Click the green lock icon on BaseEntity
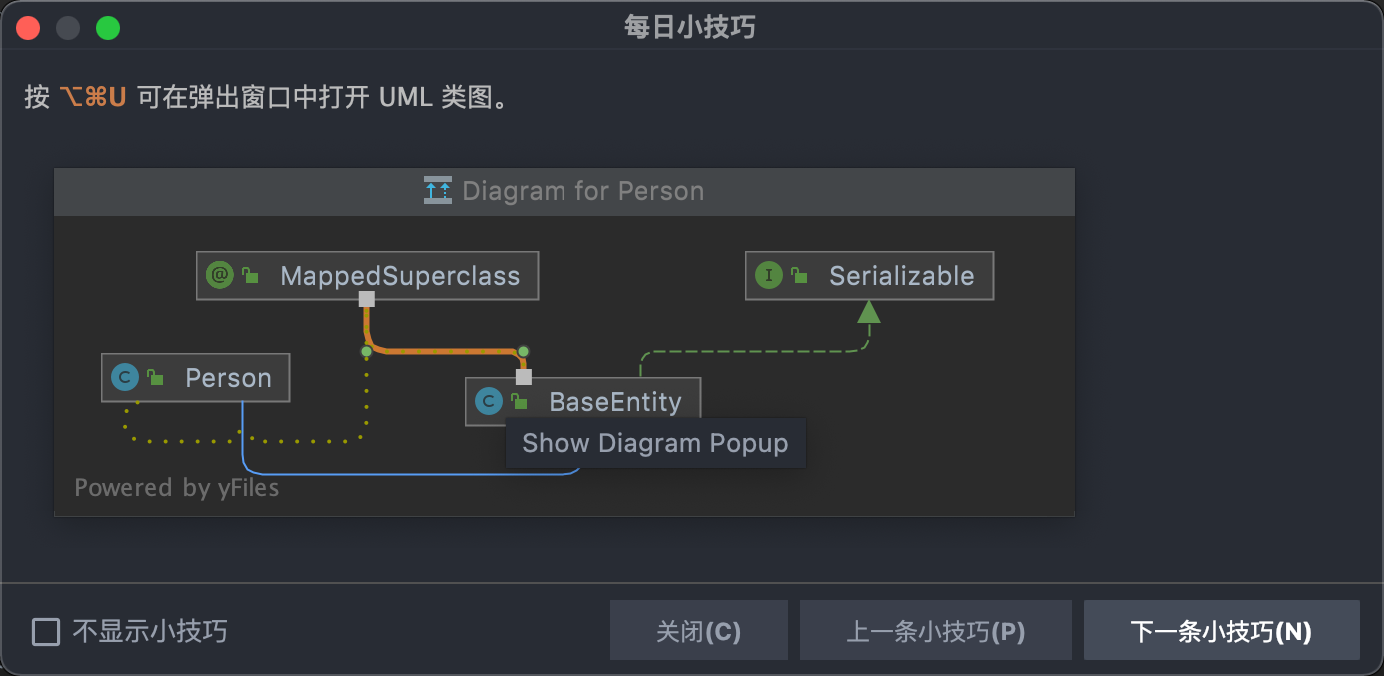This screenshot has width=1384, height=676. tap(519, 402)
